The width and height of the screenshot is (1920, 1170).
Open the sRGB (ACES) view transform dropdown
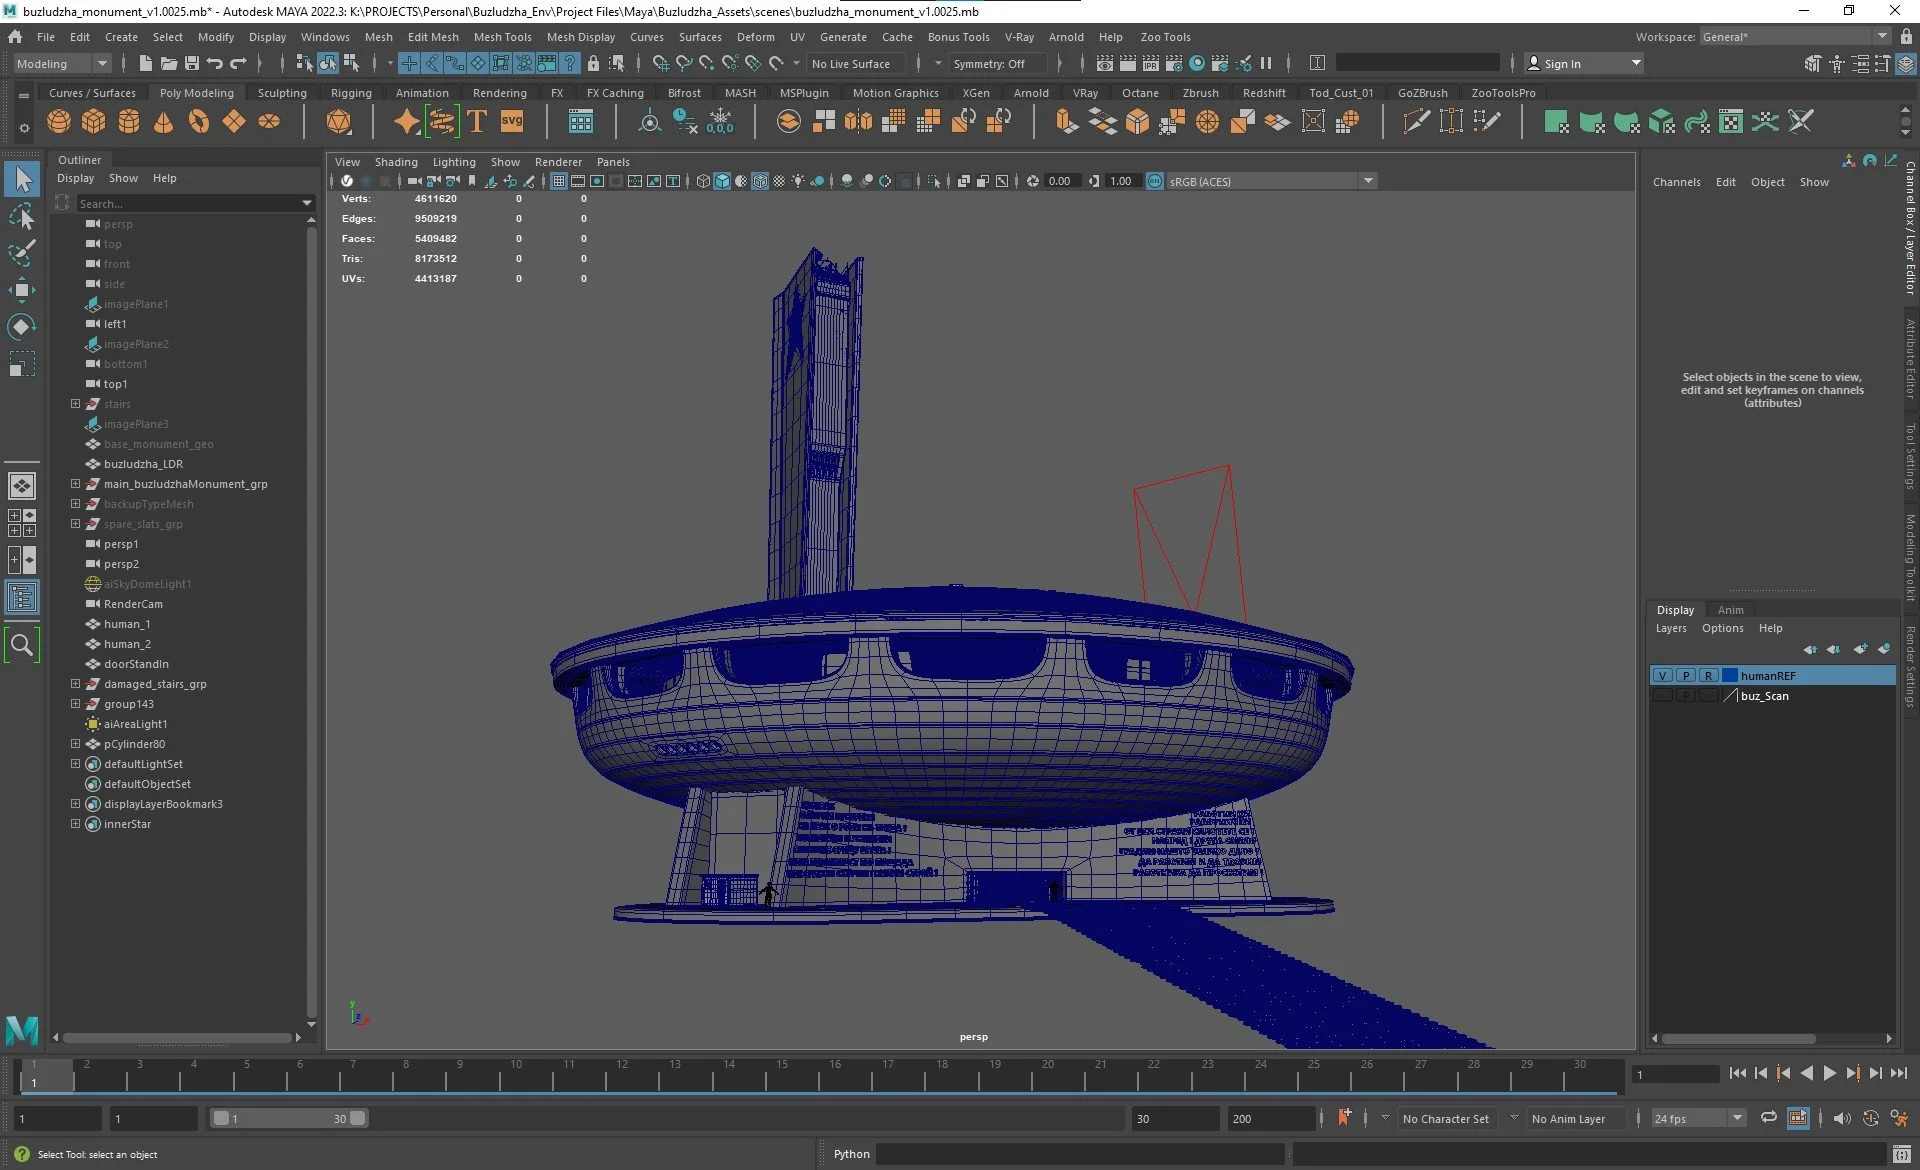click(1368, 181)
